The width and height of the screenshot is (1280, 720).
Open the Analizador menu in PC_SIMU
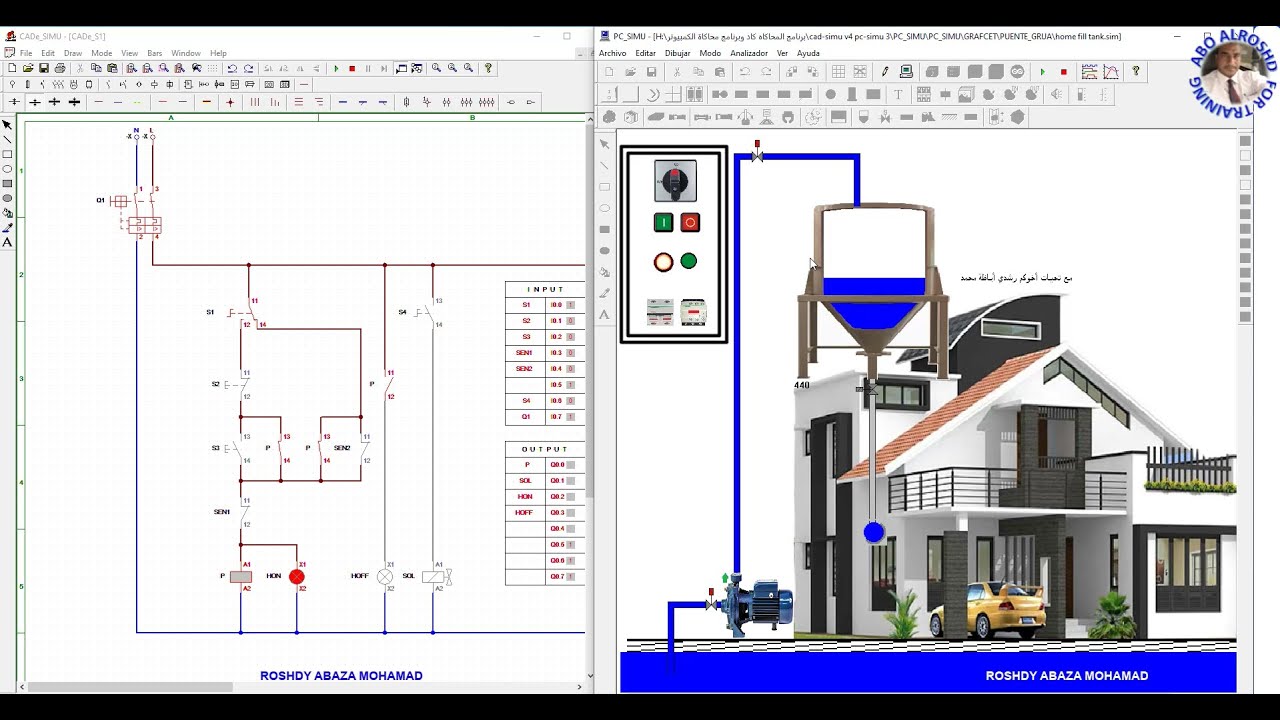coord(749,53)
